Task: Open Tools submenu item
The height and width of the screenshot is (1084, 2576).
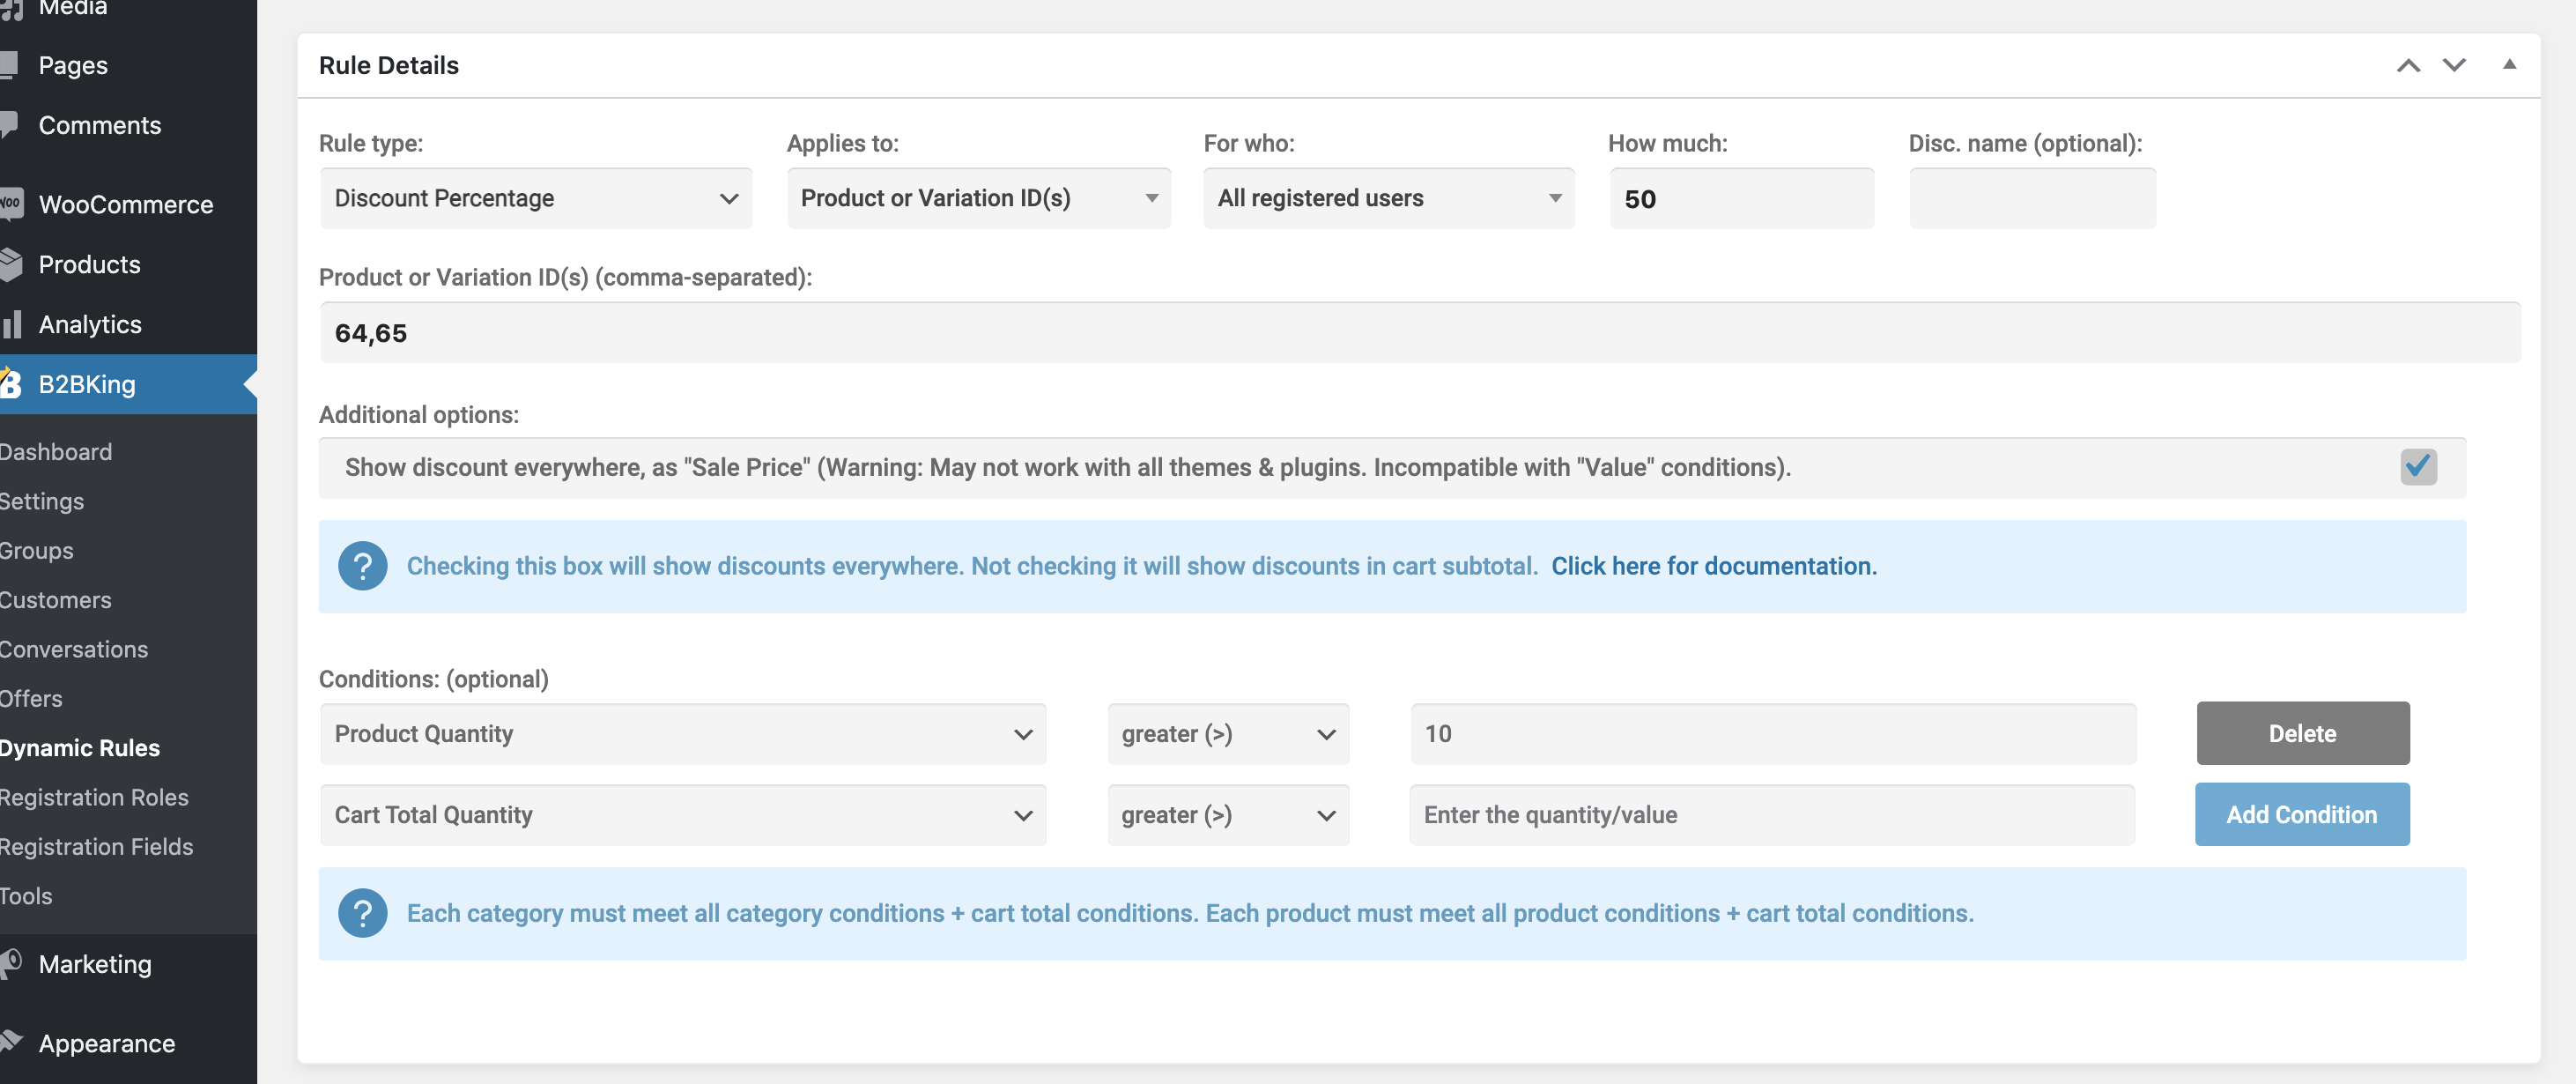Action: tap(26, 896)
